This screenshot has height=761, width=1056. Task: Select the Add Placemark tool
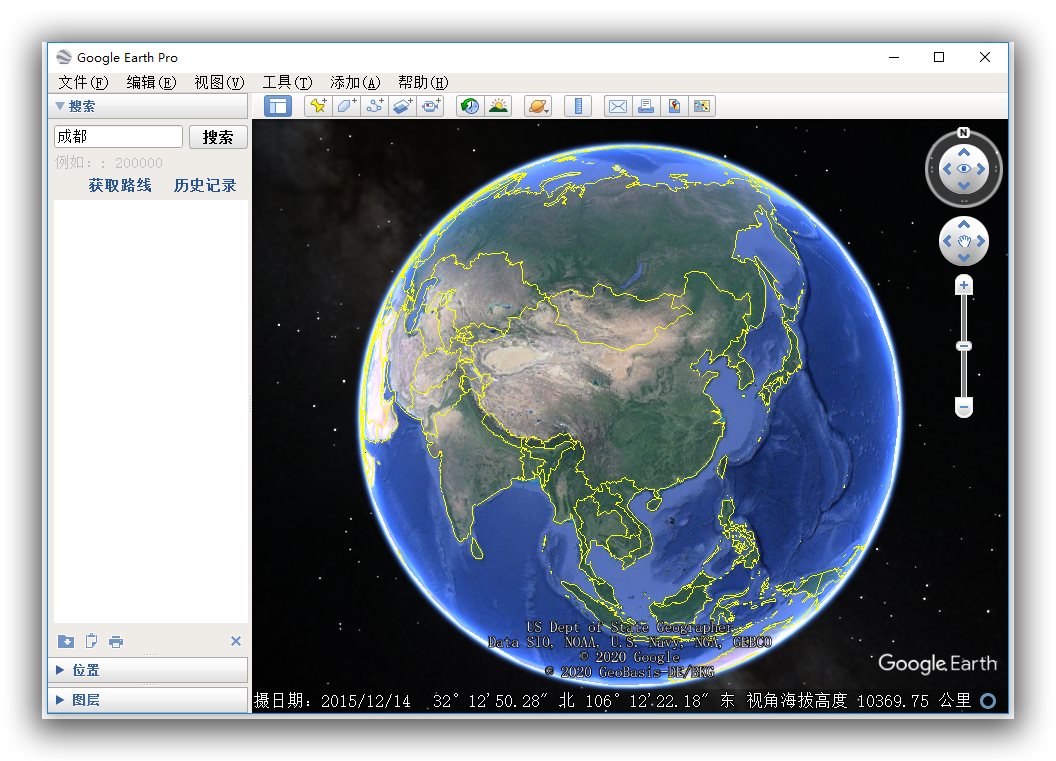[x=317, y=105]
